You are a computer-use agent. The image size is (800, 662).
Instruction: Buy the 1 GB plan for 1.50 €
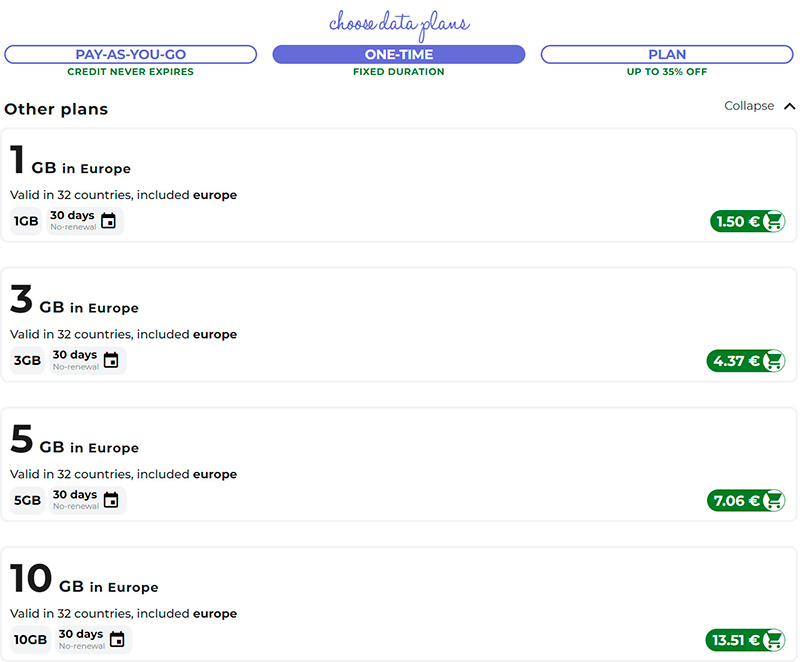pyautogui.click(x=738, y=221)
